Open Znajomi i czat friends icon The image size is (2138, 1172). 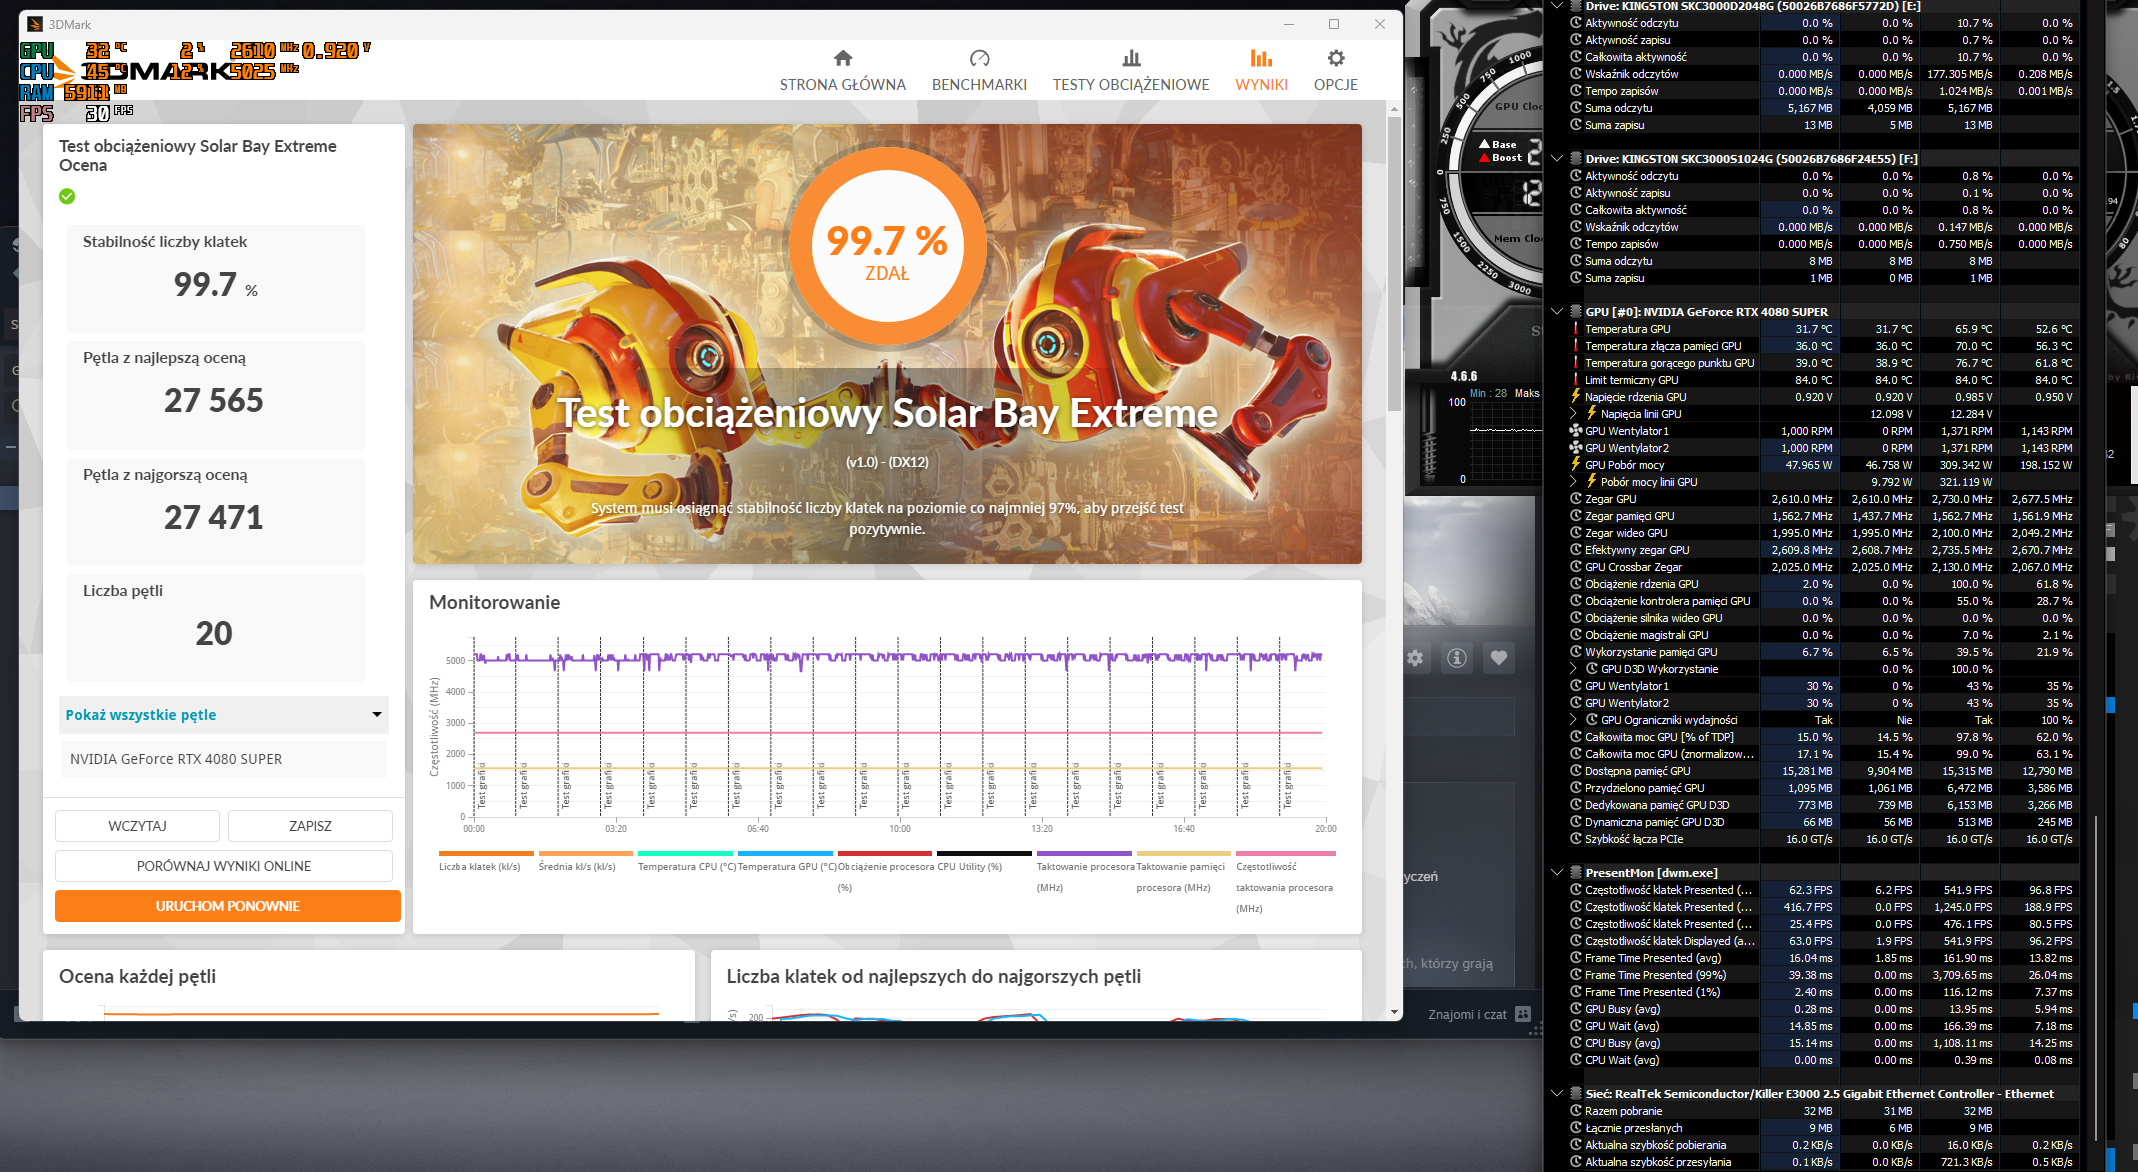(1523, 1014)
